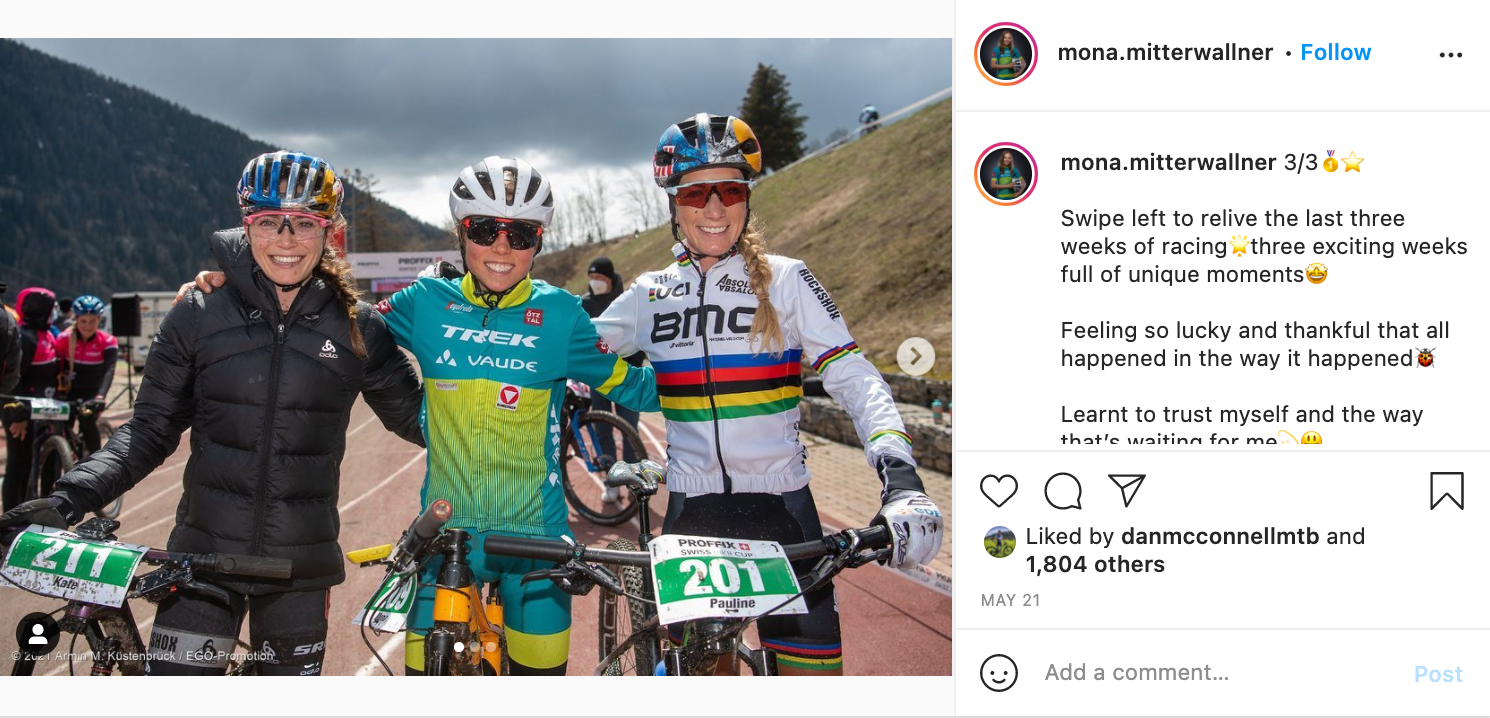The height and width of the screenshot is (718, 1490).
Task: Show tagged people in the photo
Action: 38,634
